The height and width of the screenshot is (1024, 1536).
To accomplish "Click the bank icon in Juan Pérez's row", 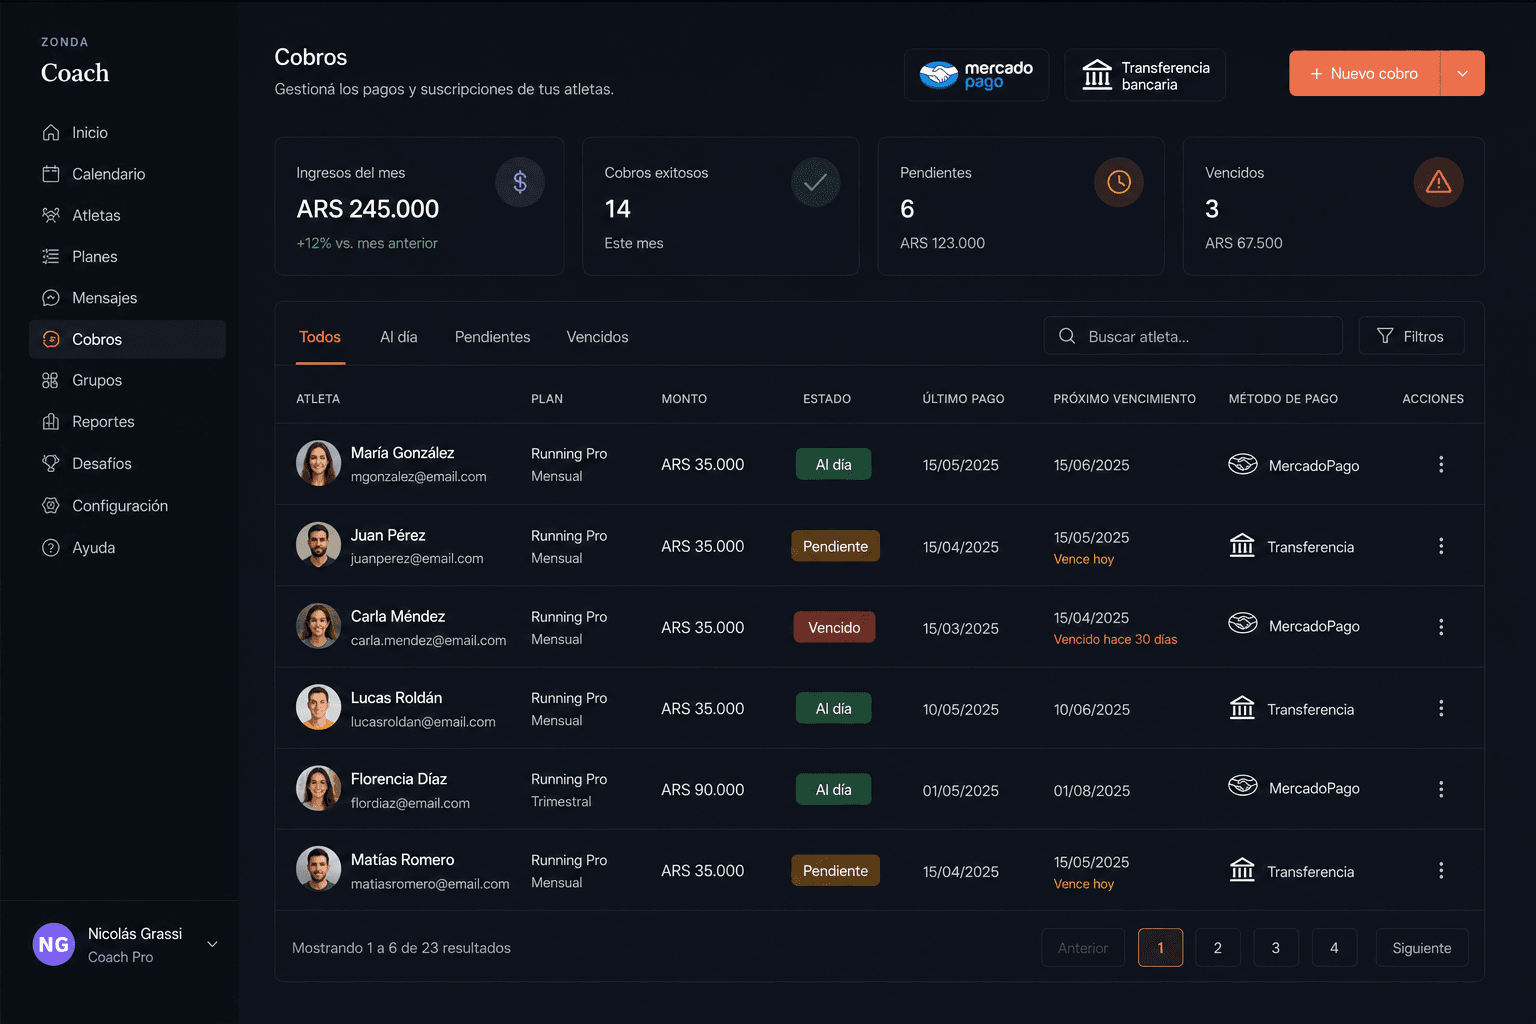I will (1242, 546).
